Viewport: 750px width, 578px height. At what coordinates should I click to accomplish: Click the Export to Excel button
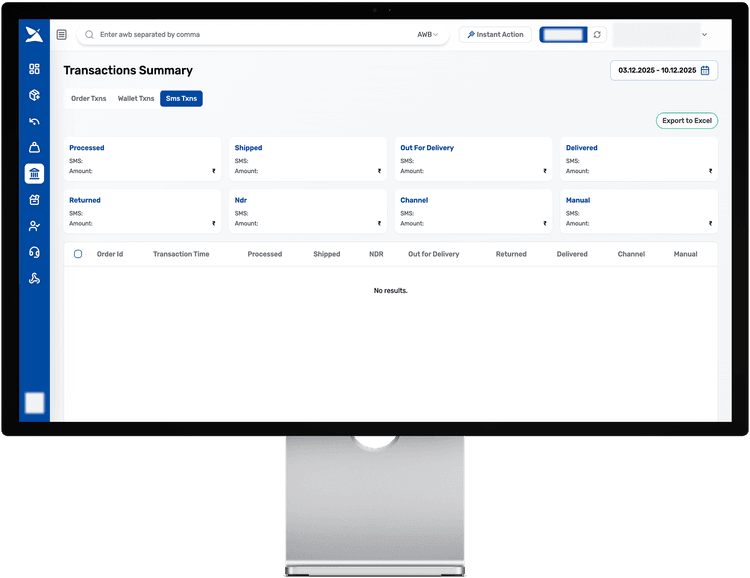[x=687, y=121]
